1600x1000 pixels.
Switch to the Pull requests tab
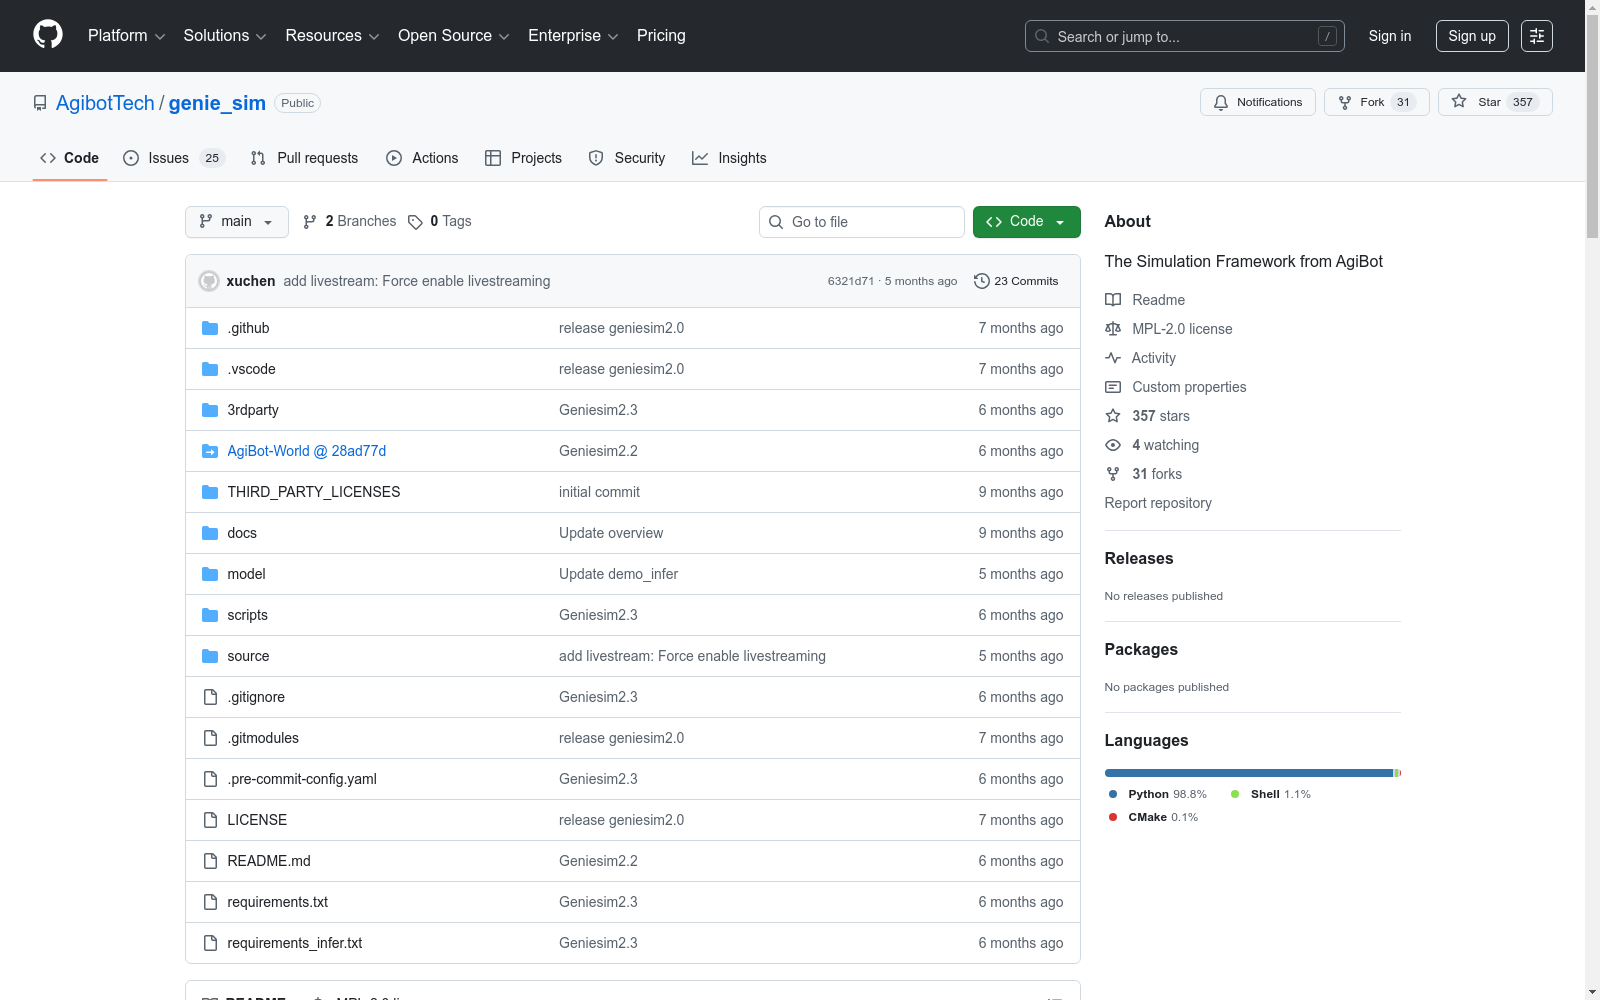tap(304, 158)
